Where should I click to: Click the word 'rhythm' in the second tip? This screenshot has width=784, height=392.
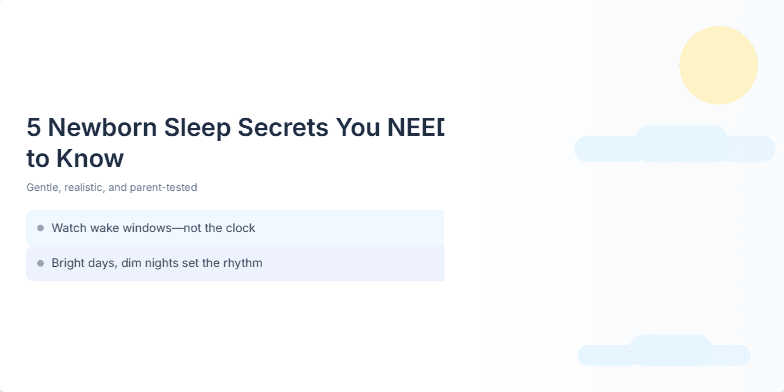click(242, 263)
